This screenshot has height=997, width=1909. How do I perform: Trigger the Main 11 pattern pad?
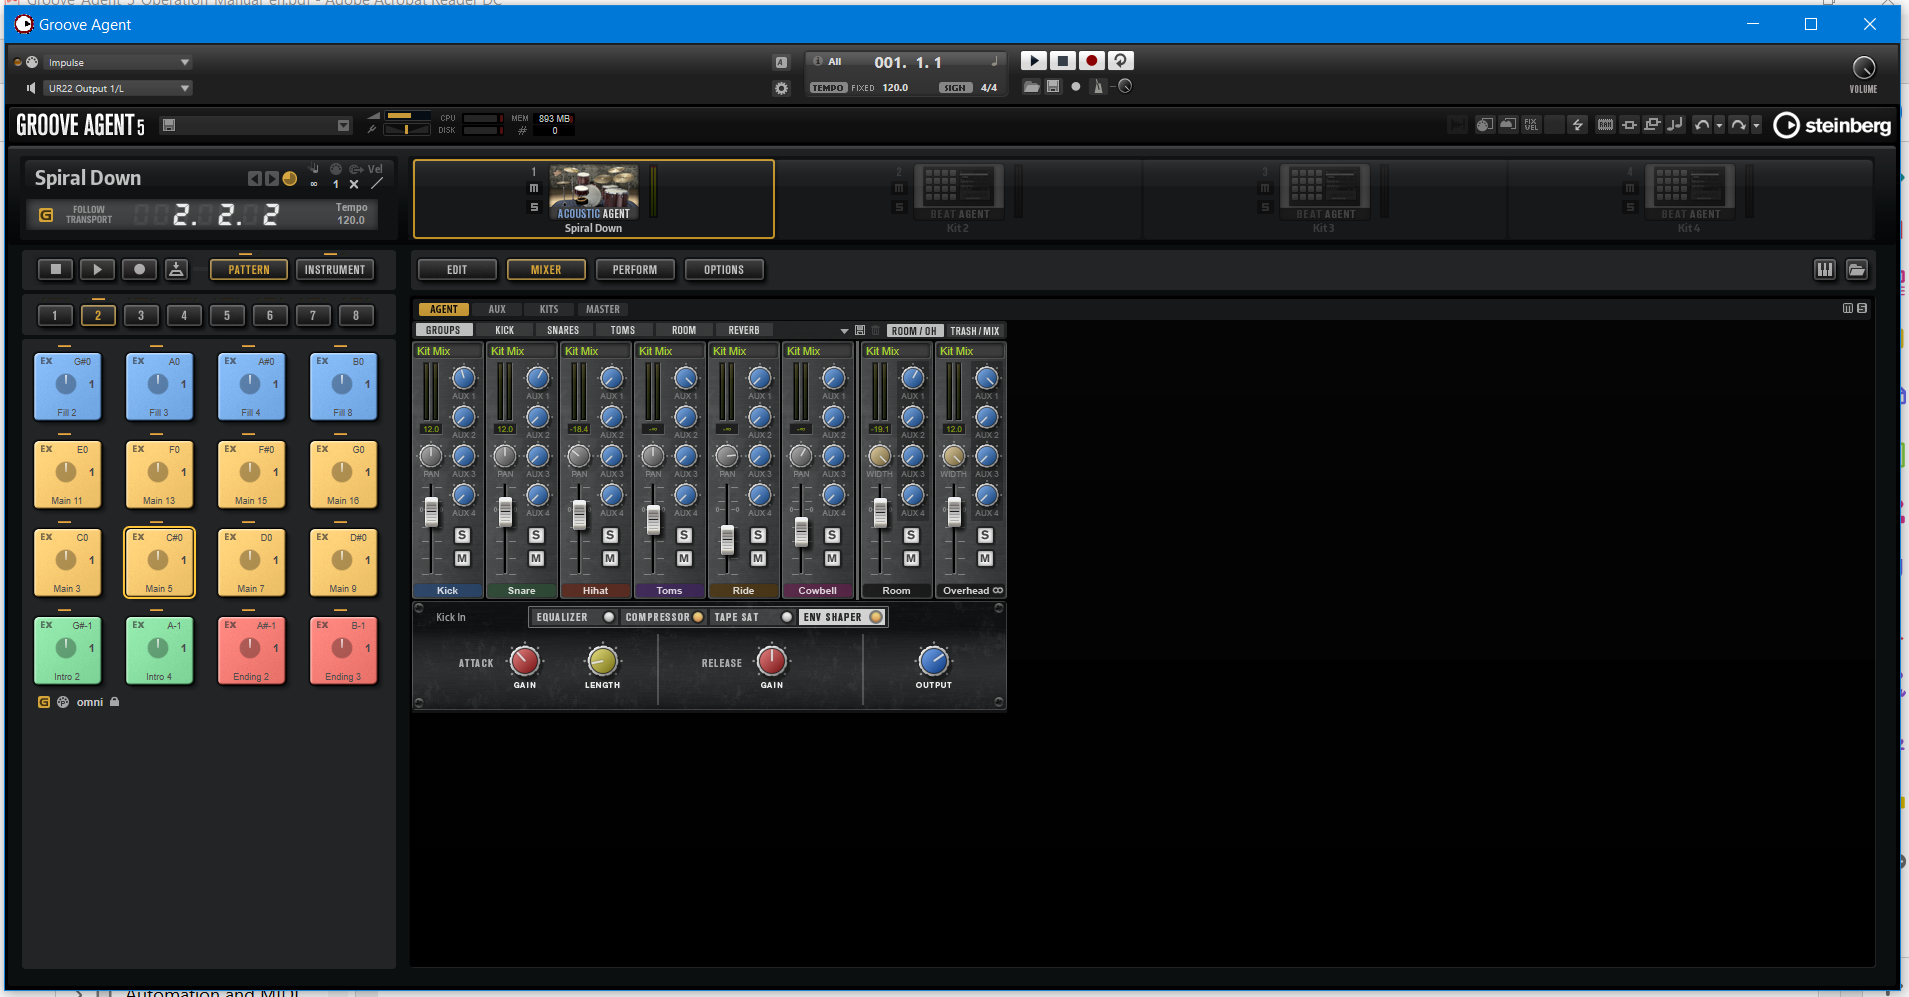pos(68,474)
